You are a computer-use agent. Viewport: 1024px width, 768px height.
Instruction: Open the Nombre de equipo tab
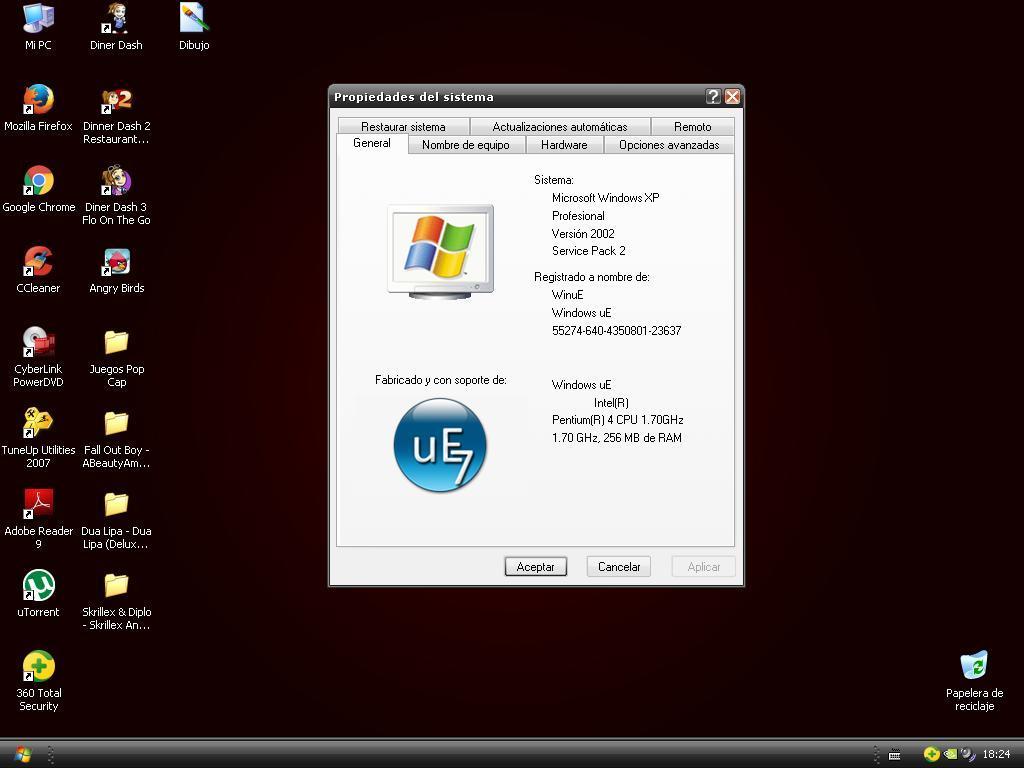pyautogui.click(x=466, y=145)
